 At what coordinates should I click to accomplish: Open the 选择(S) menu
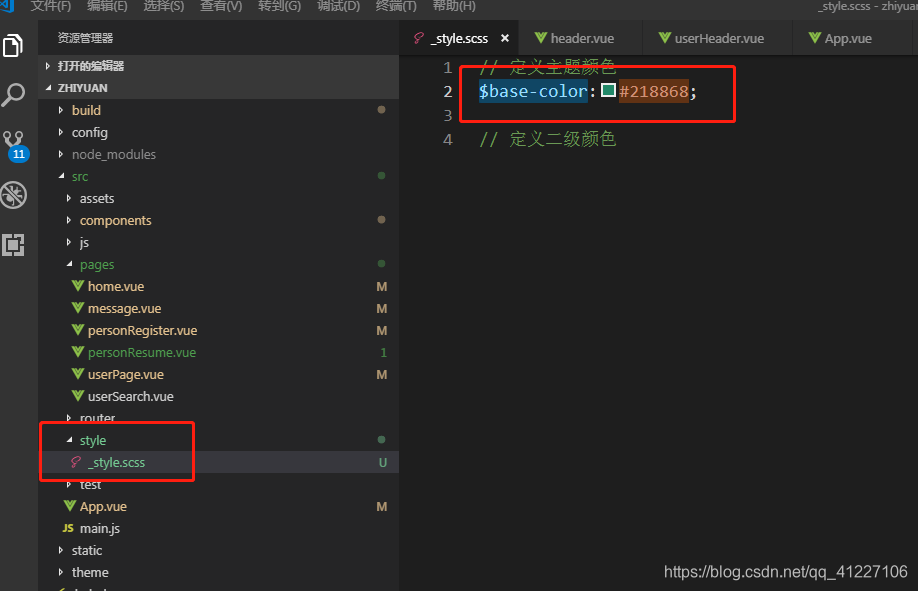[x=163, y=6]
